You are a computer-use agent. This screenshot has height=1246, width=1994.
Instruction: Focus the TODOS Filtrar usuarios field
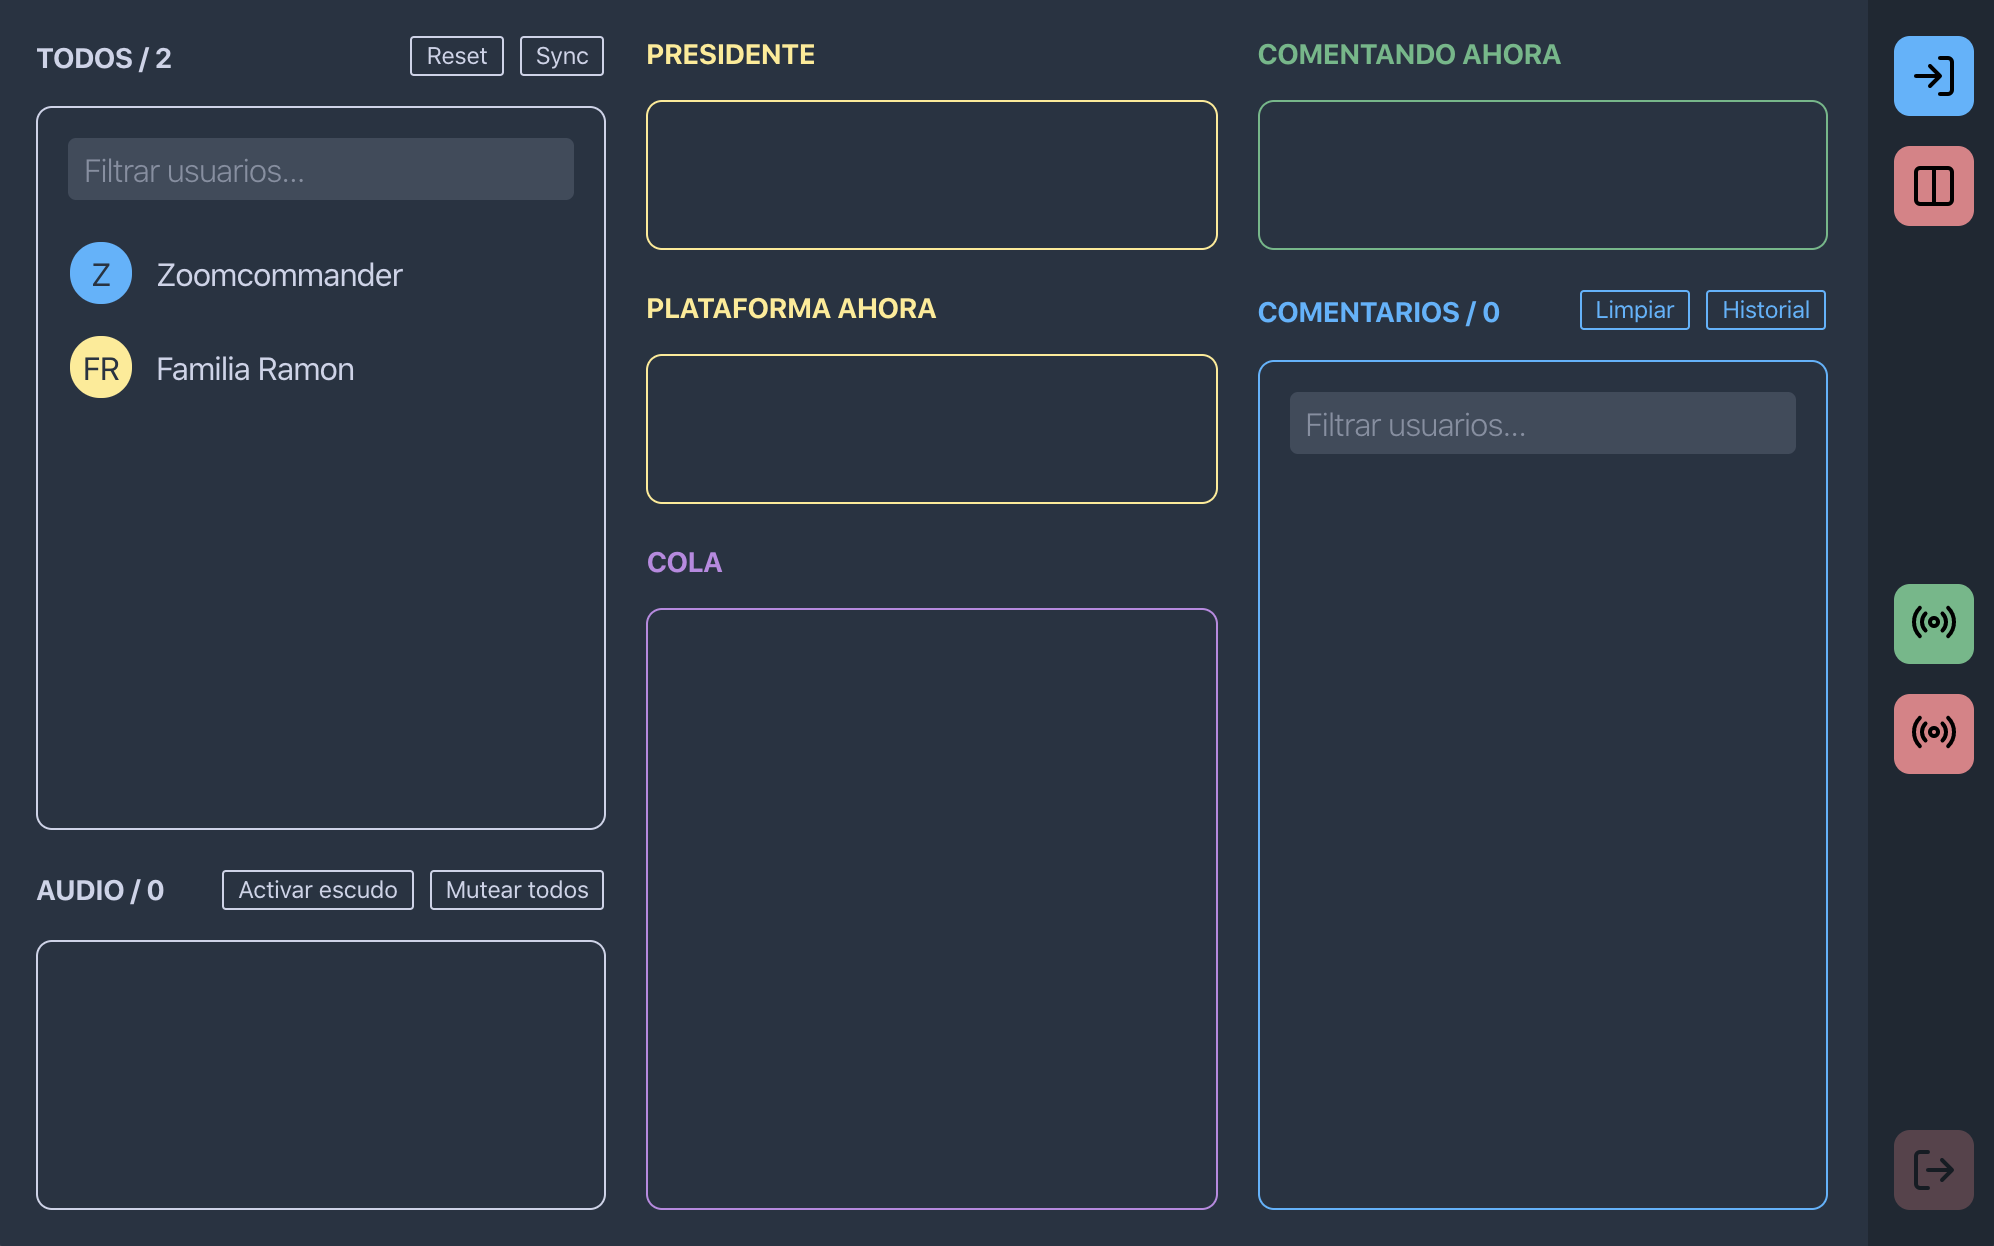point(320,170)
